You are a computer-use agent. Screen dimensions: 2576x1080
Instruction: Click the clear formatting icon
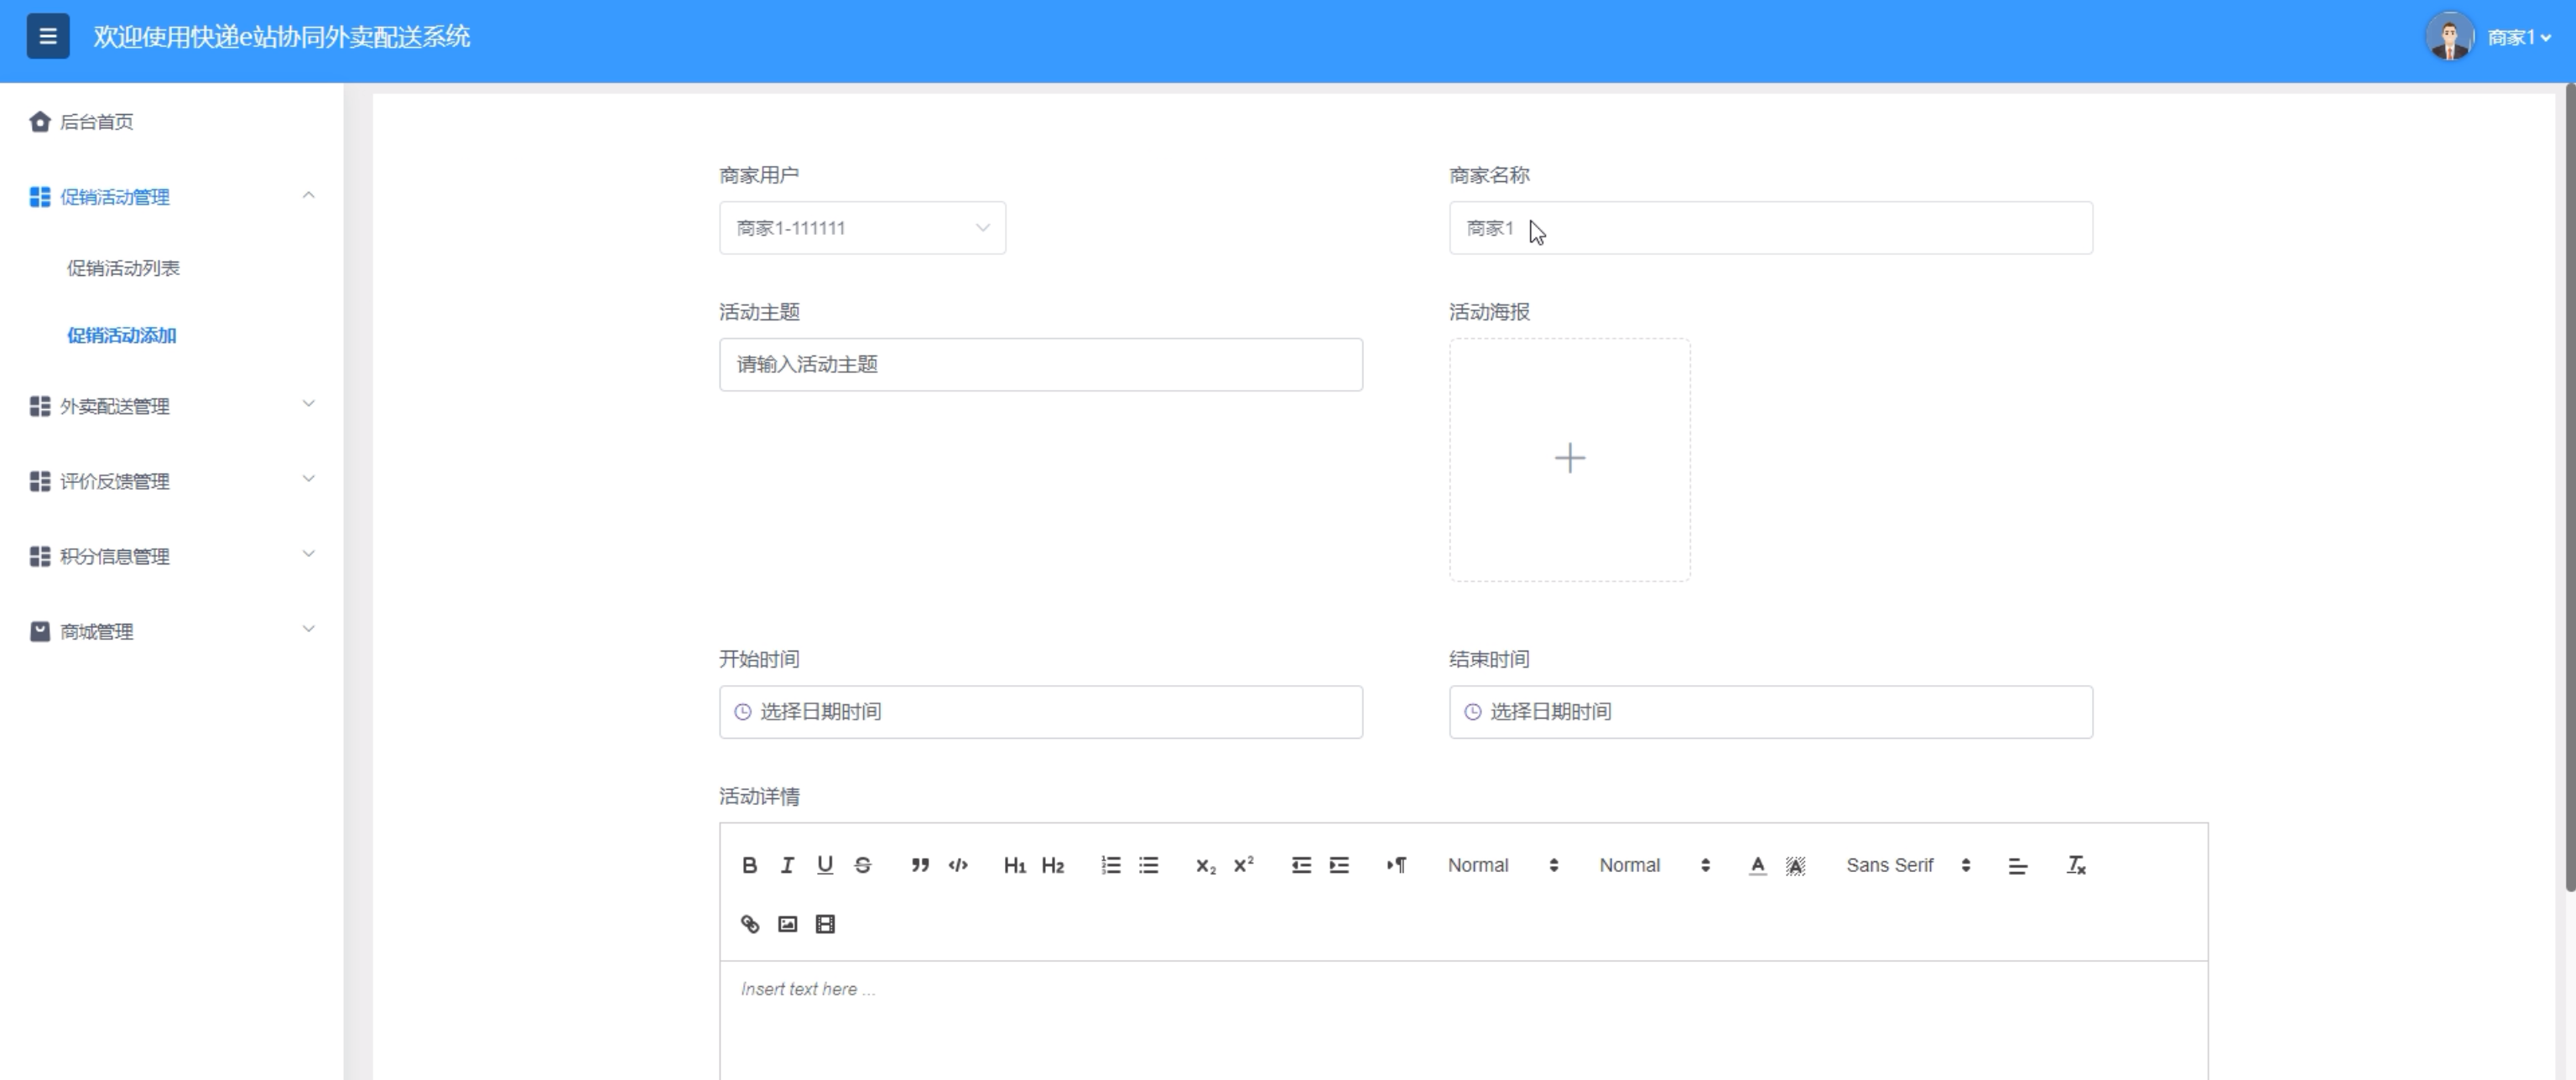tap(2076, 865)
